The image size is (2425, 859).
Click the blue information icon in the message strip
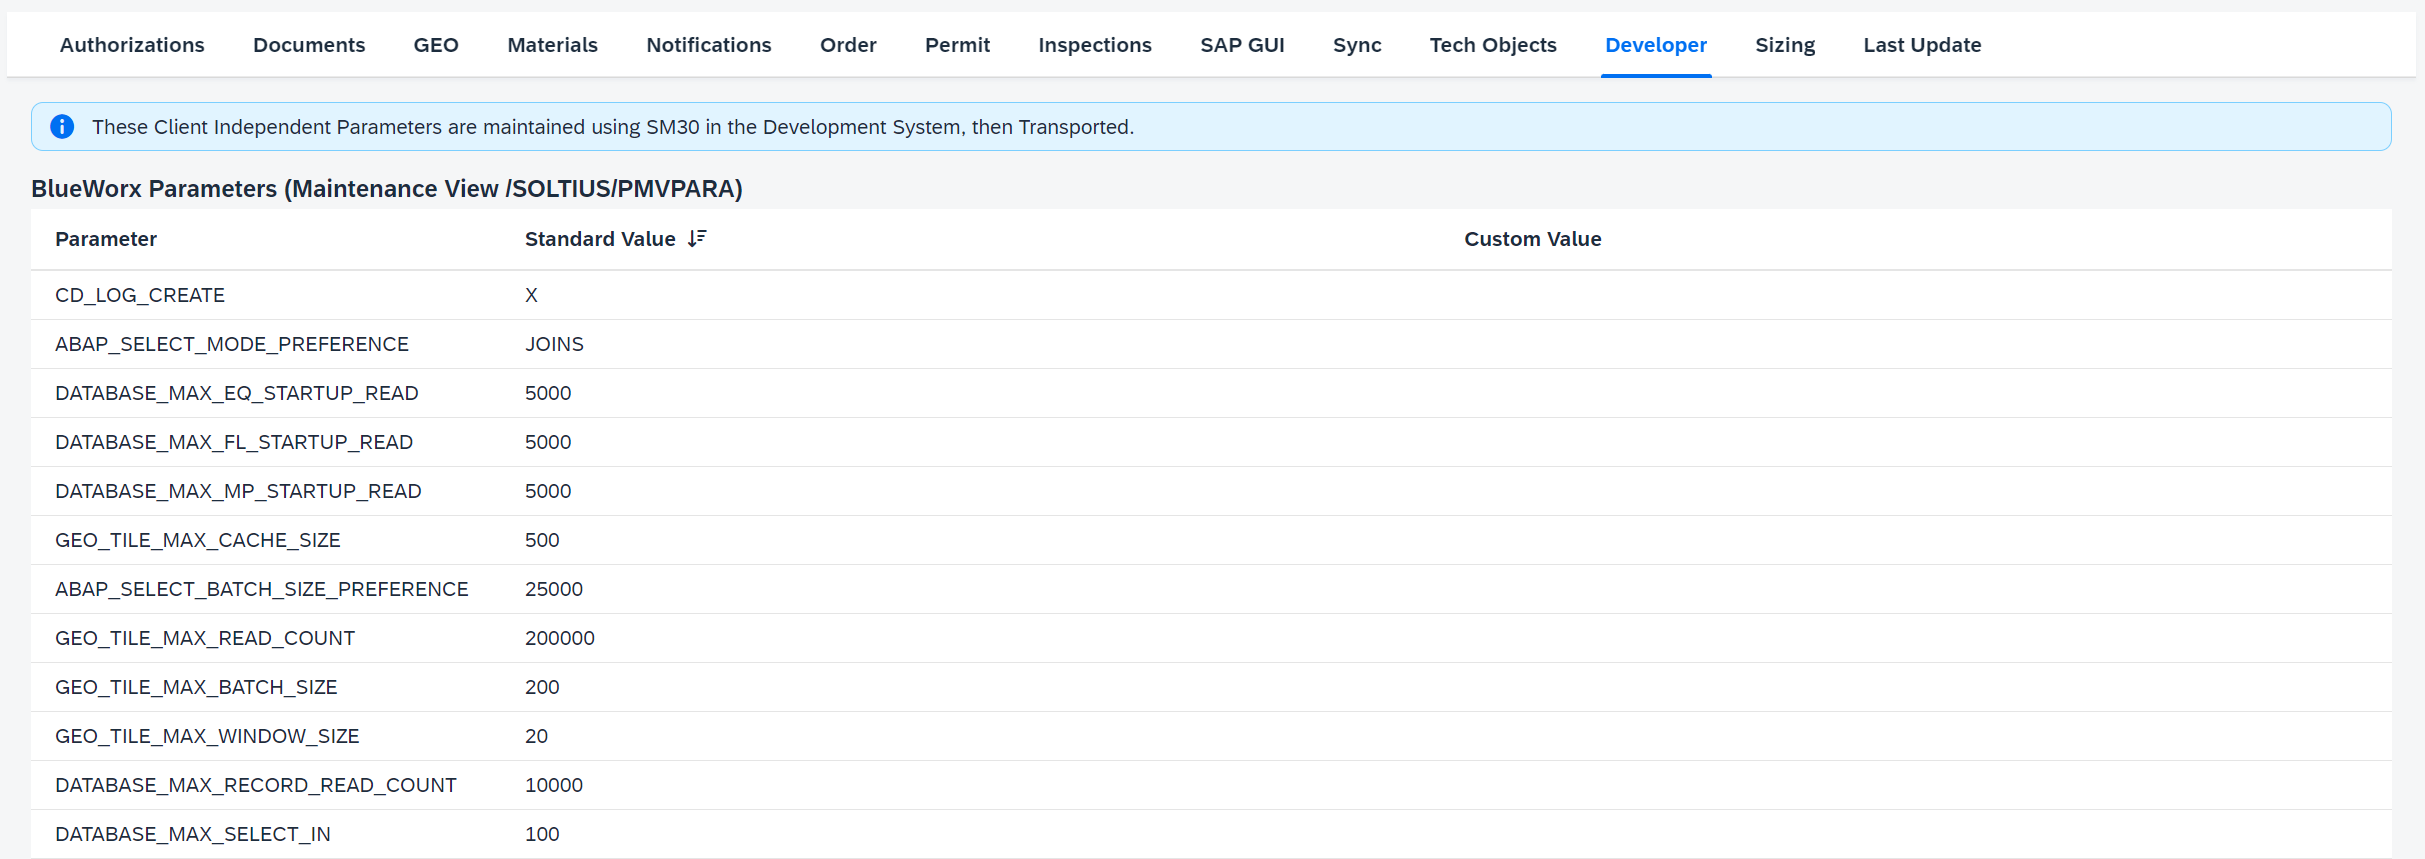(62, 127)
